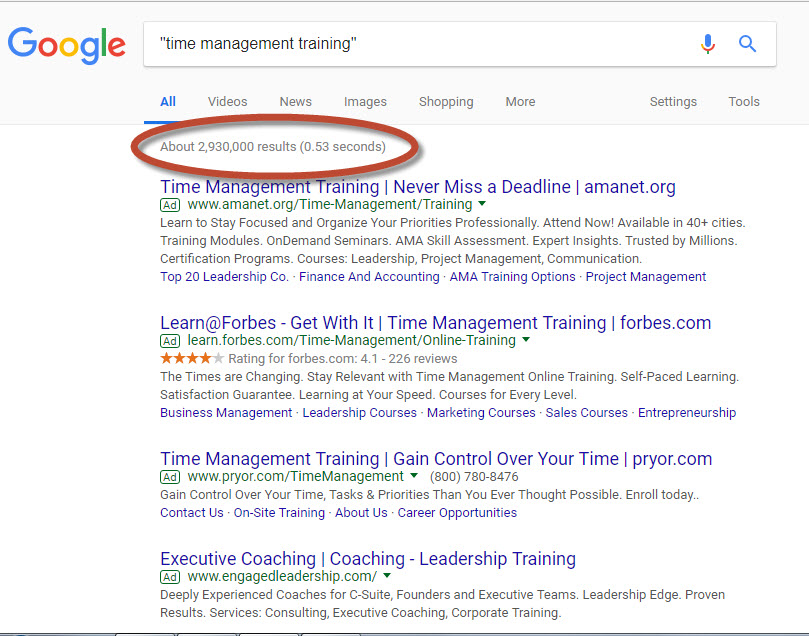Switch to the News tab
Image resolution: width=809 pixels, height=636 pixels.
click(x=296, y=102)
